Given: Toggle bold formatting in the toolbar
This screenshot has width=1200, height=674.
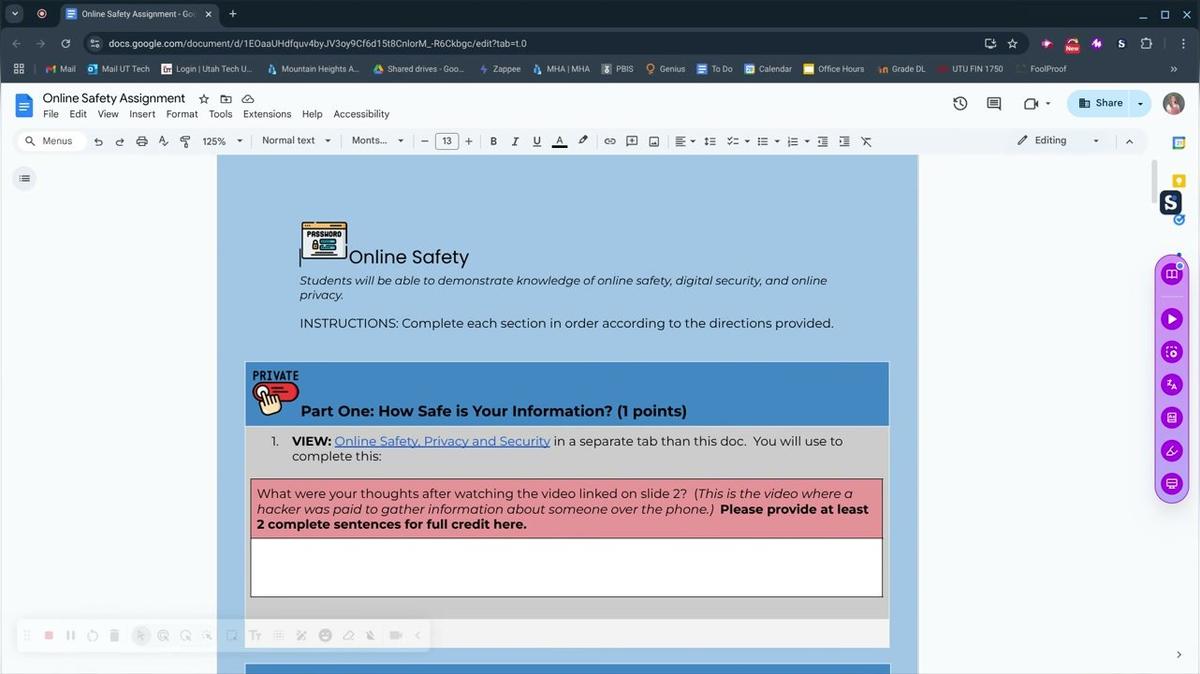Looking at the screenshot, I should pyautogui.click(x=493, y=141).
